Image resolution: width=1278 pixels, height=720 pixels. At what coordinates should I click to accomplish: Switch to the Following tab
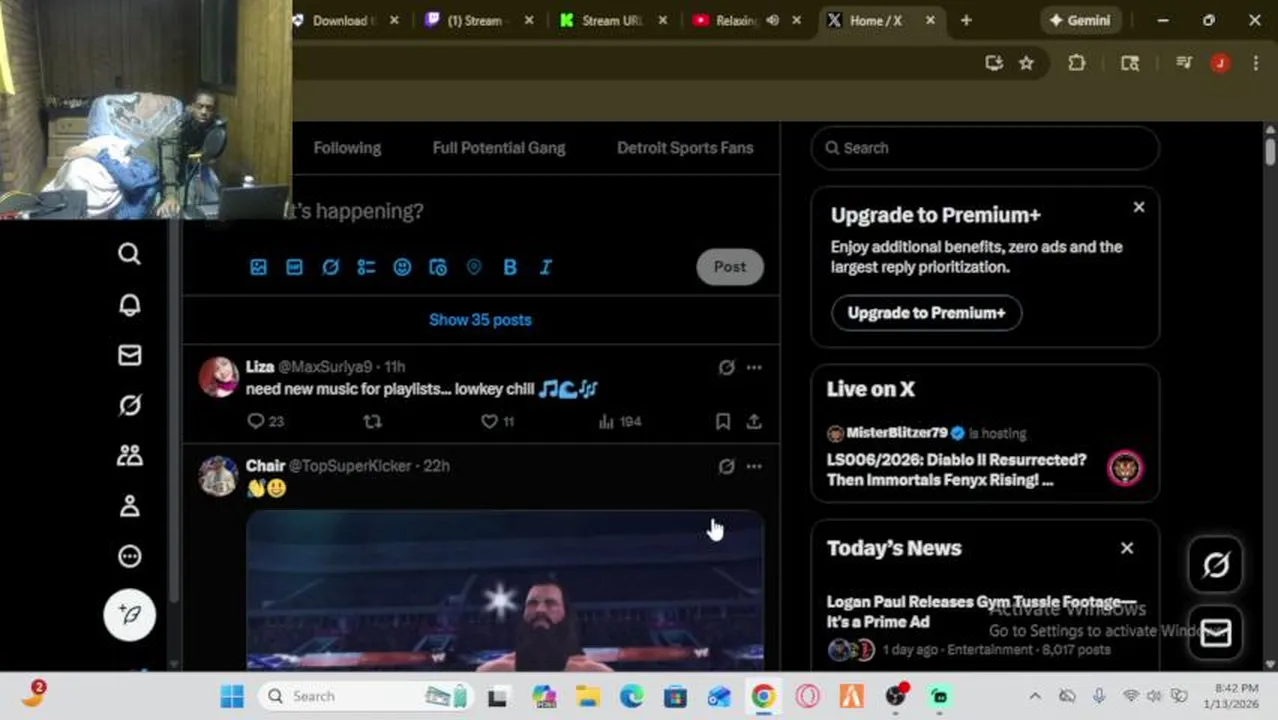click(347, 148)
